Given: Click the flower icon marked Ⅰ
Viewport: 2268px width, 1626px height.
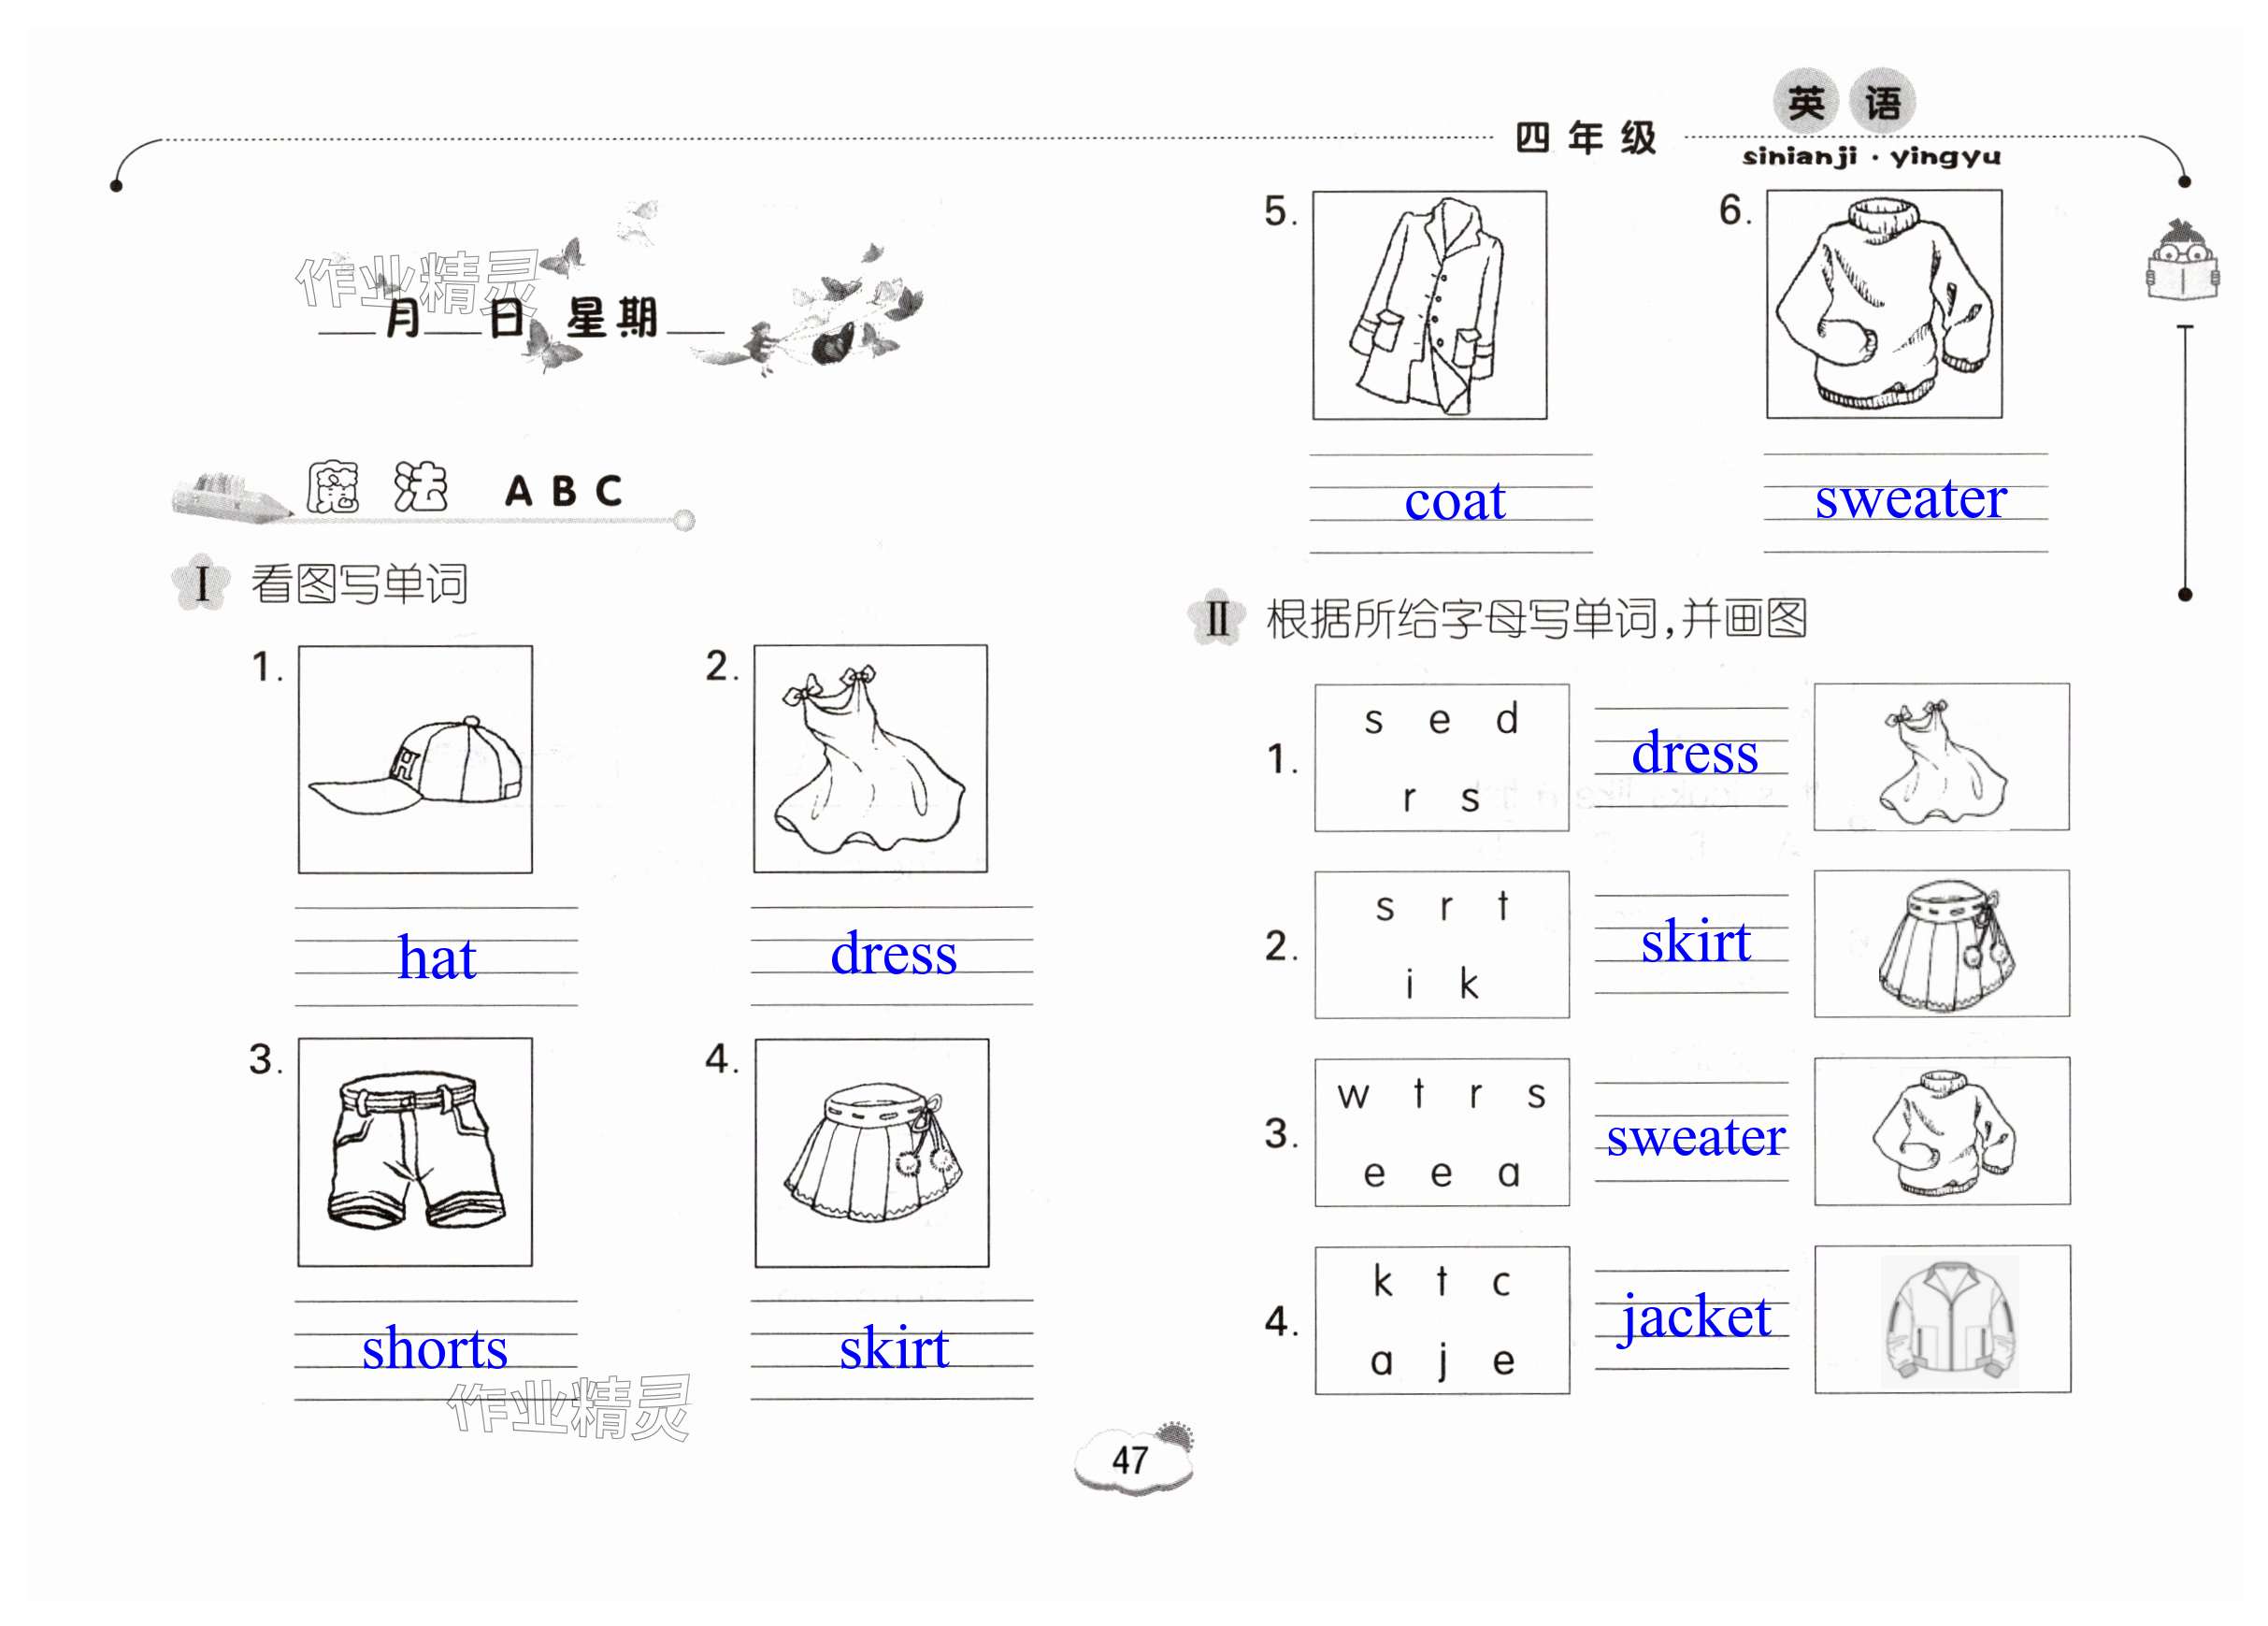Looking at the screenshot, I should point(202,583).
